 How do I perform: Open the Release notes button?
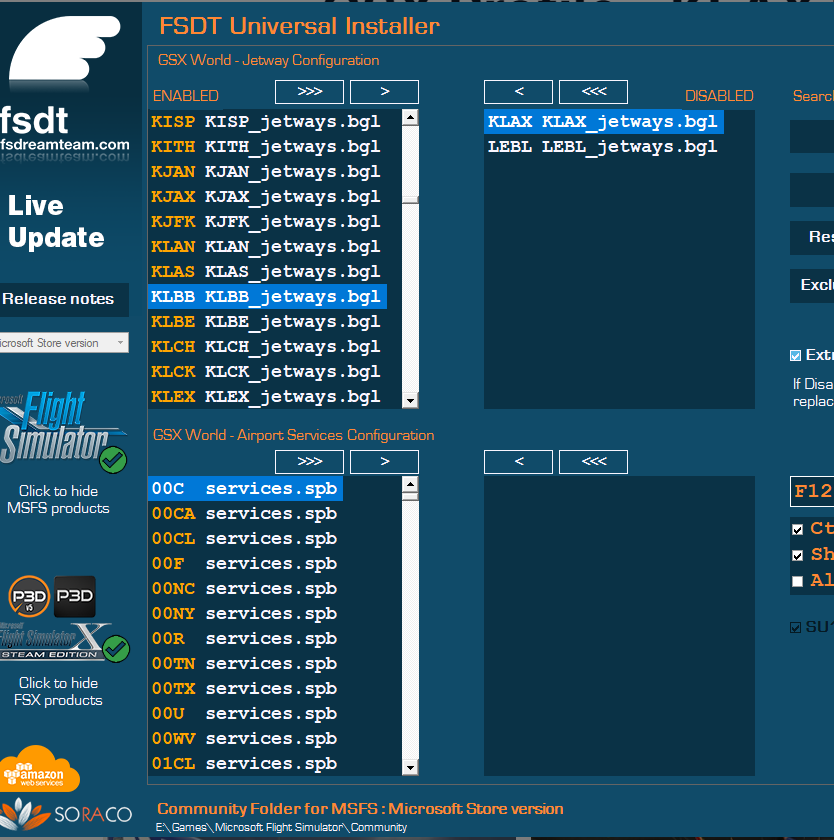click(58, 299)
